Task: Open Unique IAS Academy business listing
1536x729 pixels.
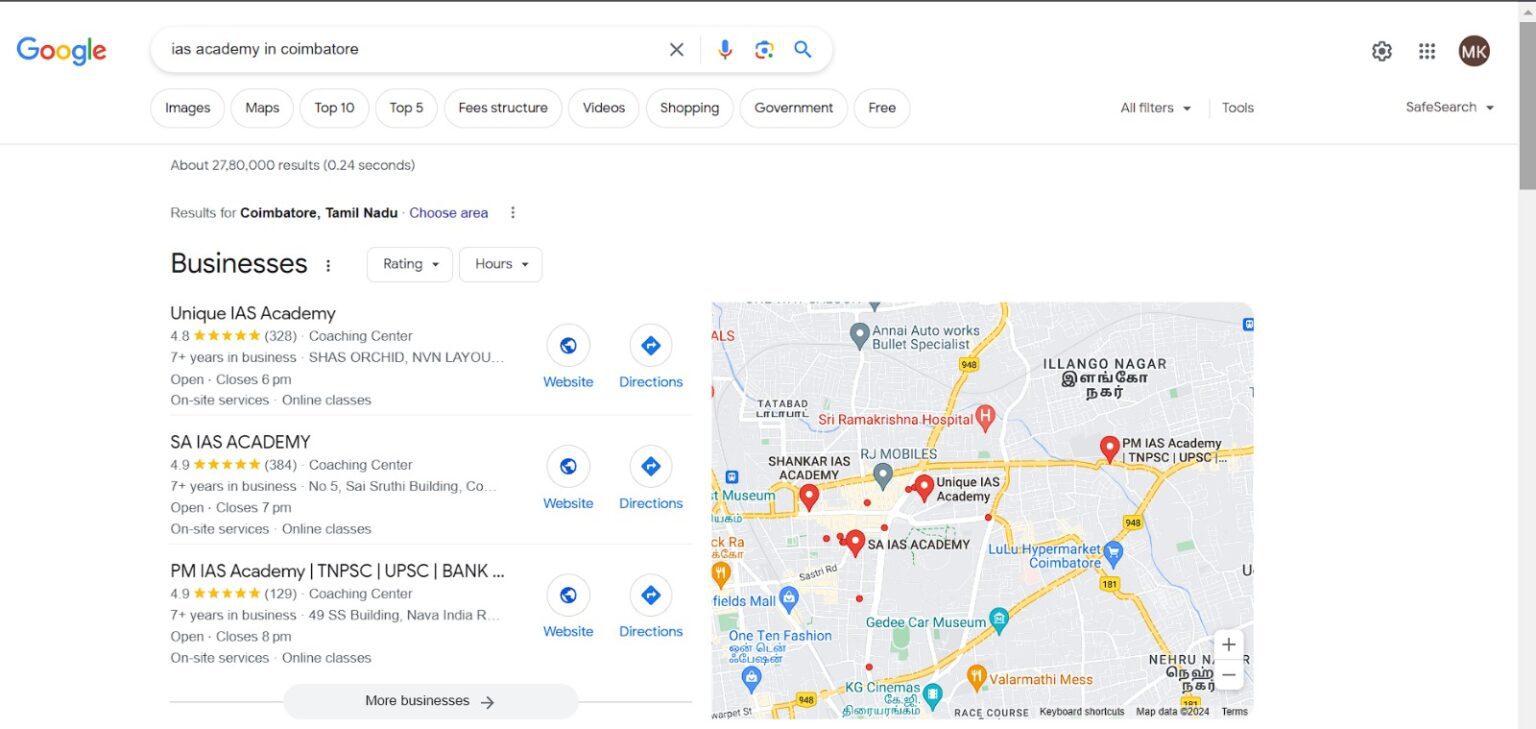Action: (x=253, y=313)
